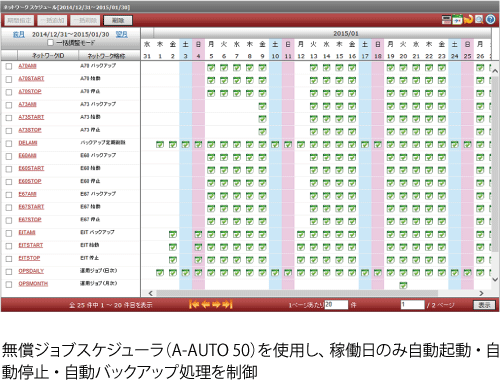Viewport: 501px width, 384px height.
Task: Click the 削除 button in toolbar
Action: (x=118, y=20)
